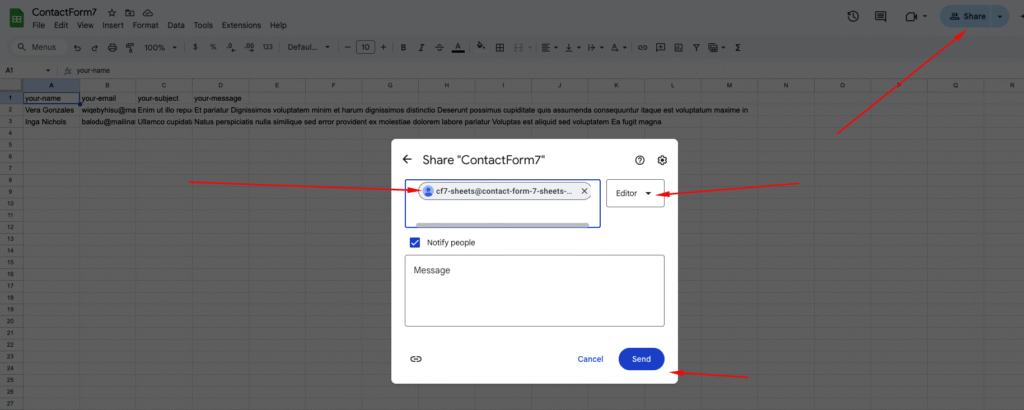
Task: Open the Editor role dropdown
Action: click(x=635, y=193)
